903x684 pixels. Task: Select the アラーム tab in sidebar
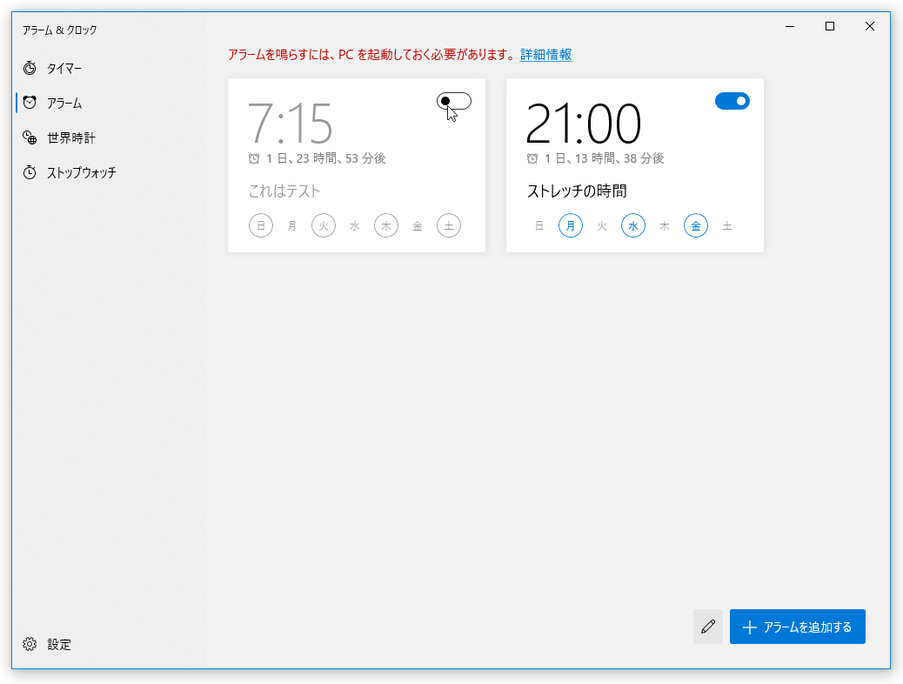coord(109,103)
